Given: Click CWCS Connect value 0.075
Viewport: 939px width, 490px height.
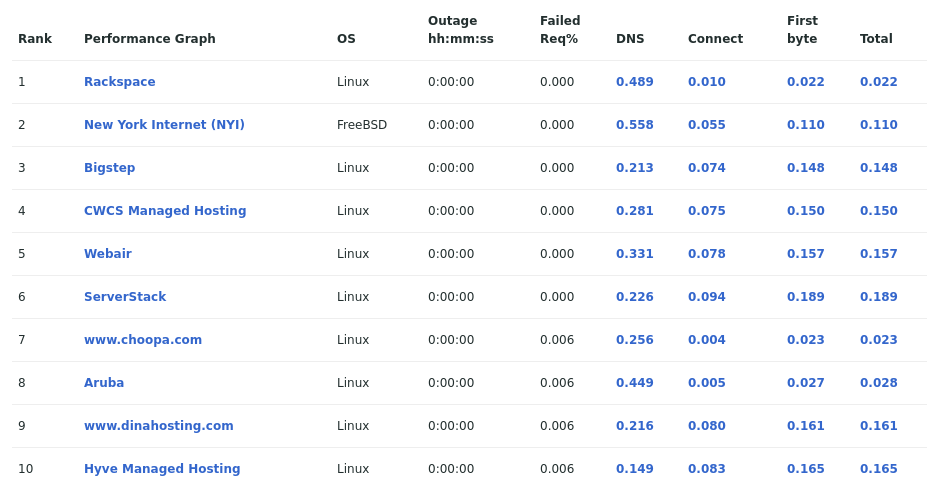Looking at the screenshot, I should tap(707, 211).
